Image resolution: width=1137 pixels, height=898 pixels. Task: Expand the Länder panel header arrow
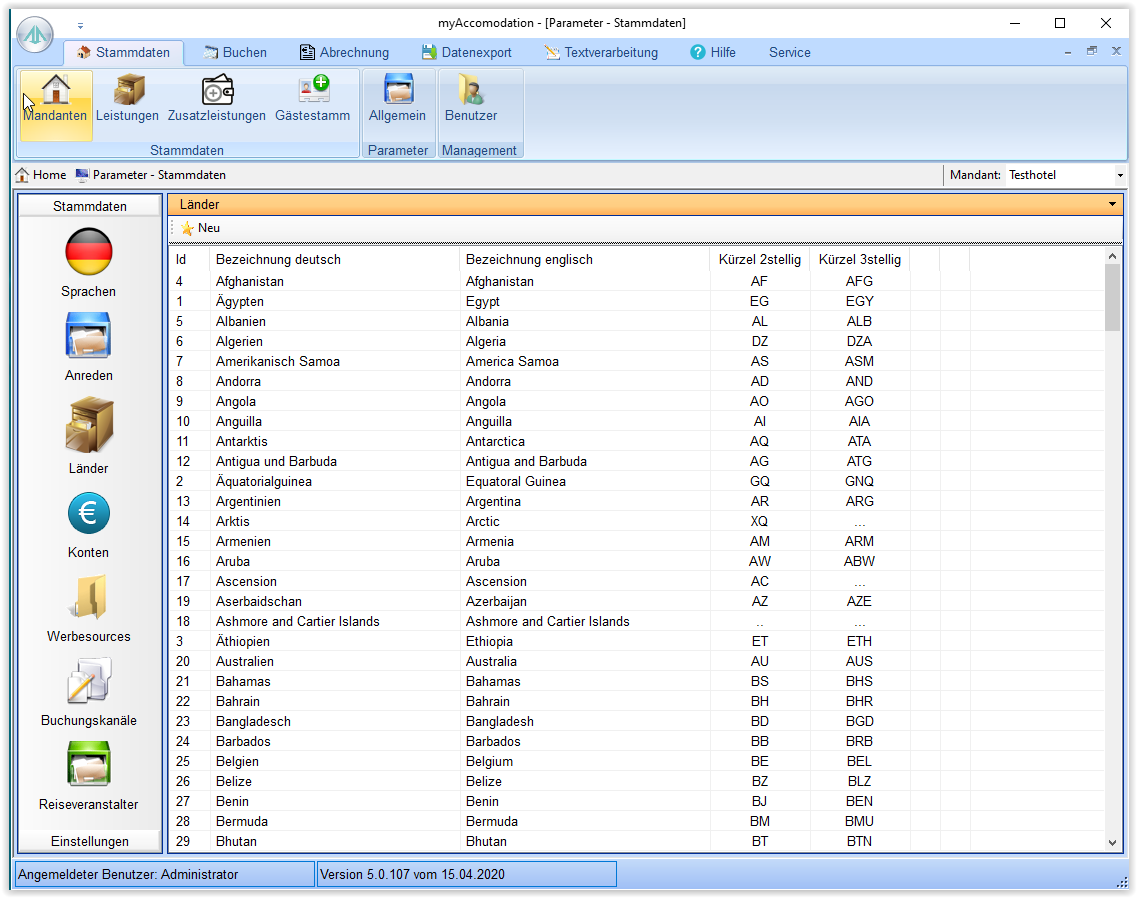click(x=1112, y=204)
